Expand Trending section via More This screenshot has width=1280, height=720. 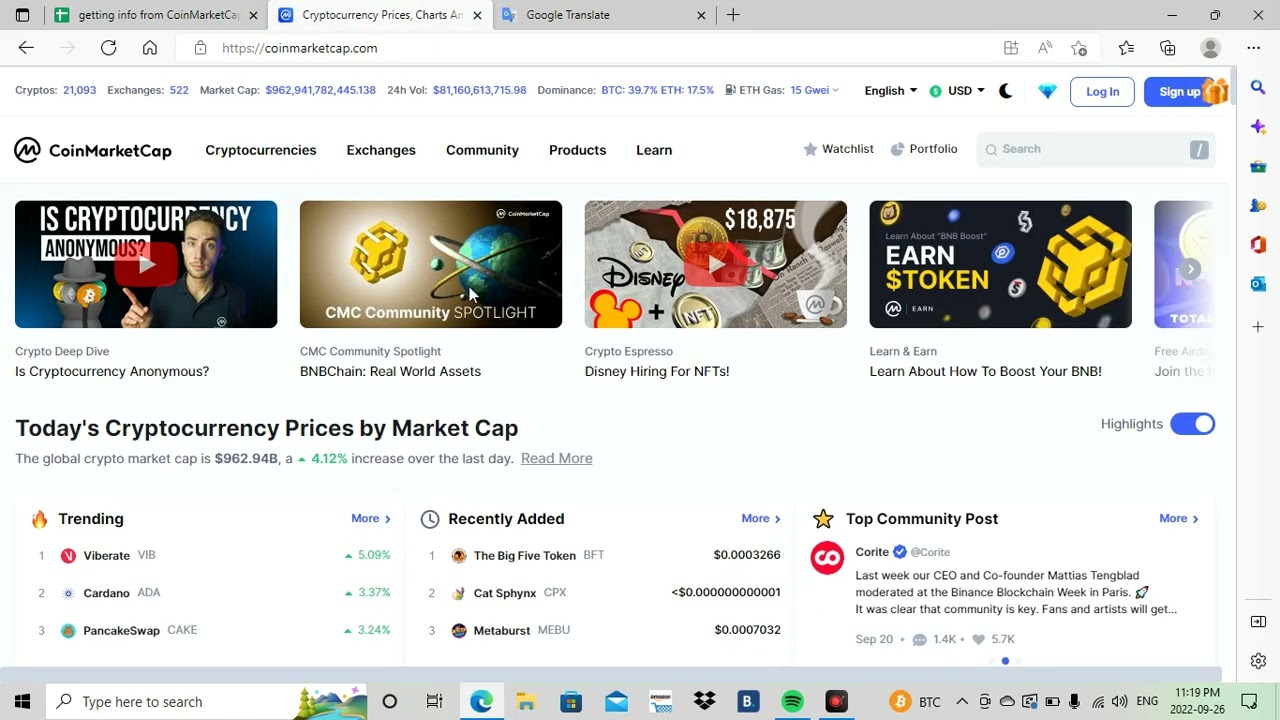371,519
